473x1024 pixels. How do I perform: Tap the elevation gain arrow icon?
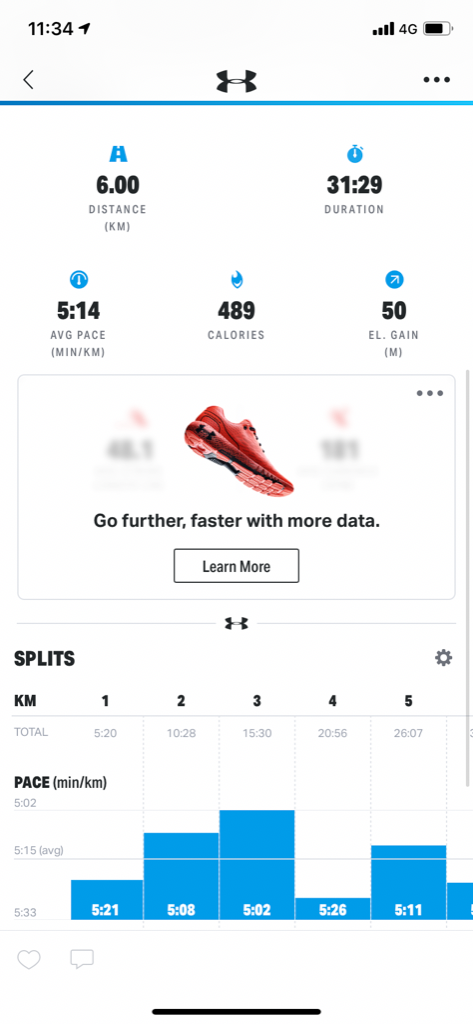point(394,280)
